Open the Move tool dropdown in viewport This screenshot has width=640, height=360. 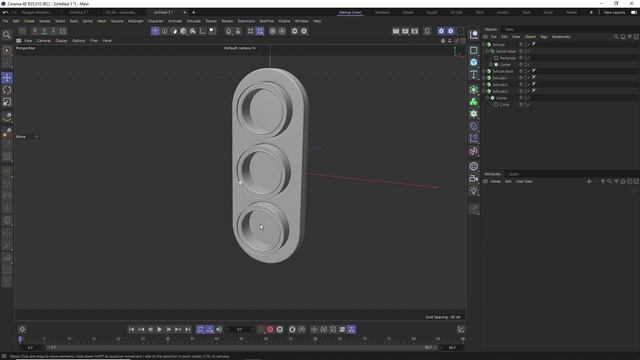[x=37, y=137]
